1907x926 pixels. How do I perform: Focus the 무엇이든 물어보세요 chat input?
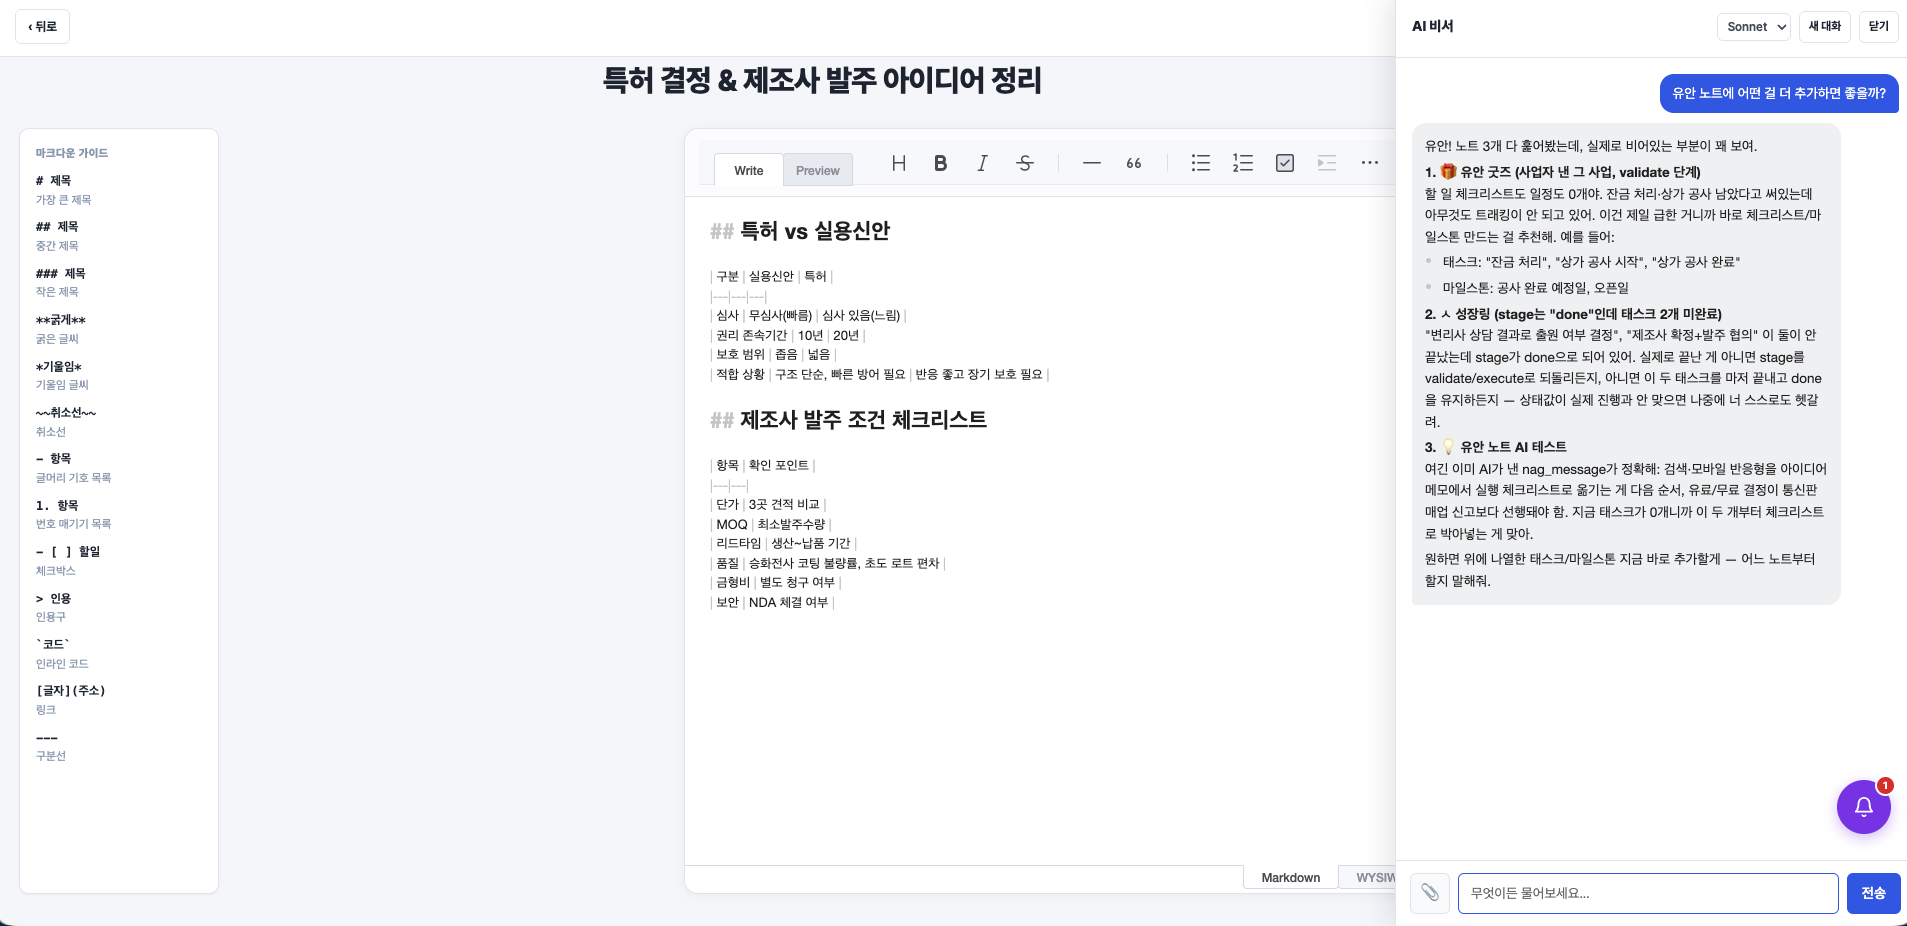(1648, 893)
